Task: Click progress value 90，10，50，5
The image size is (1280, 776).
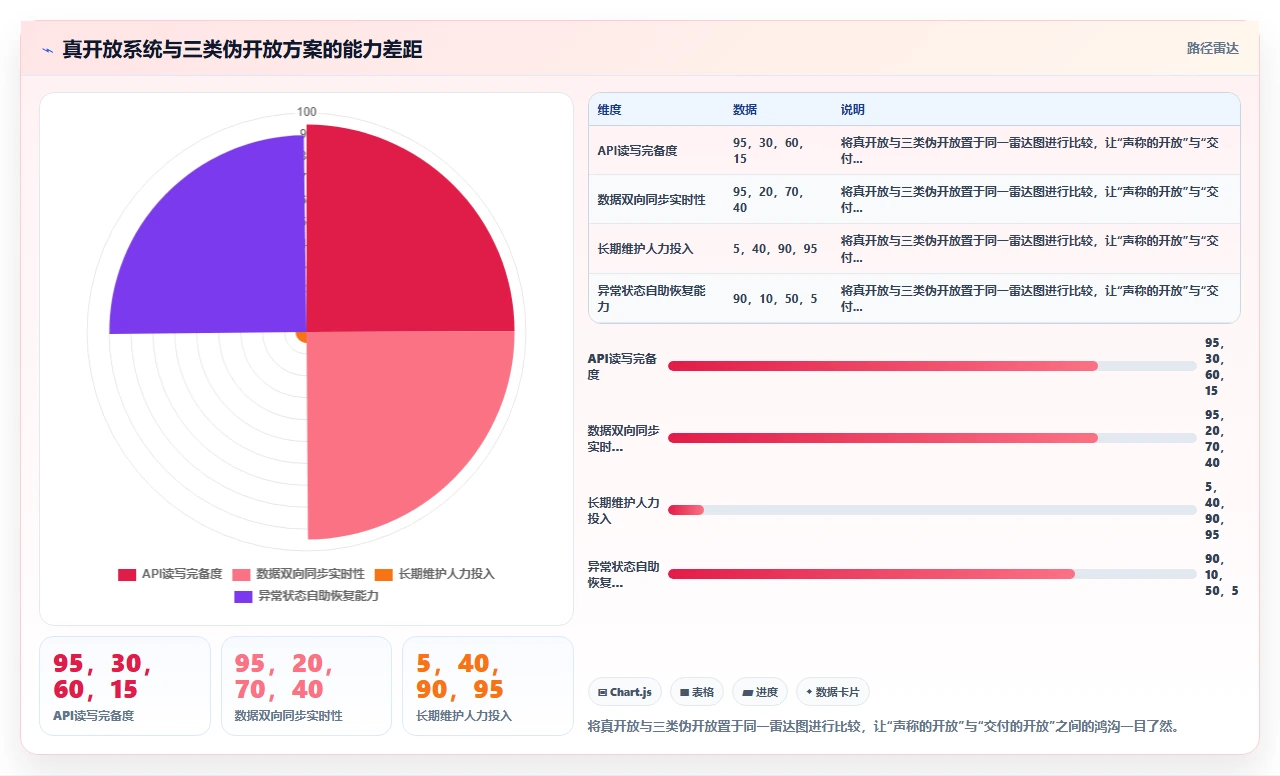Action: (1222, 574)
